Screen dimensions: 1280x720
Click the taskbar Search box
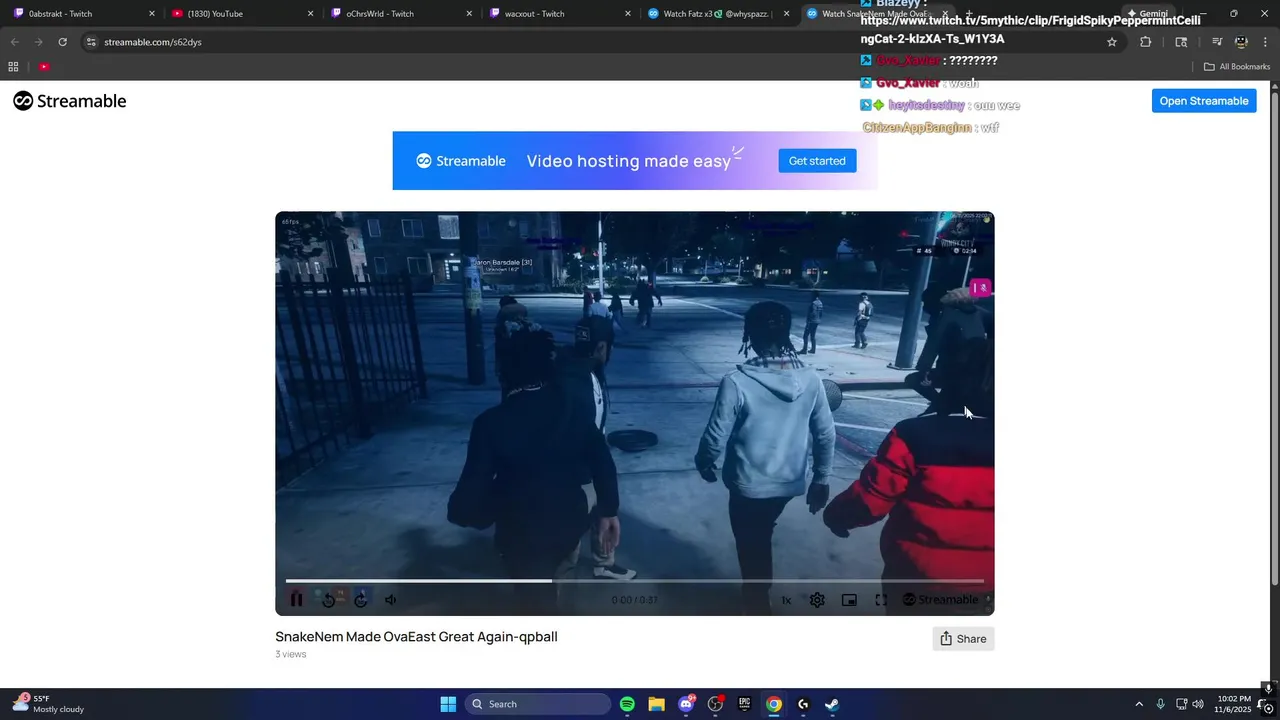(x=538, y=704)
